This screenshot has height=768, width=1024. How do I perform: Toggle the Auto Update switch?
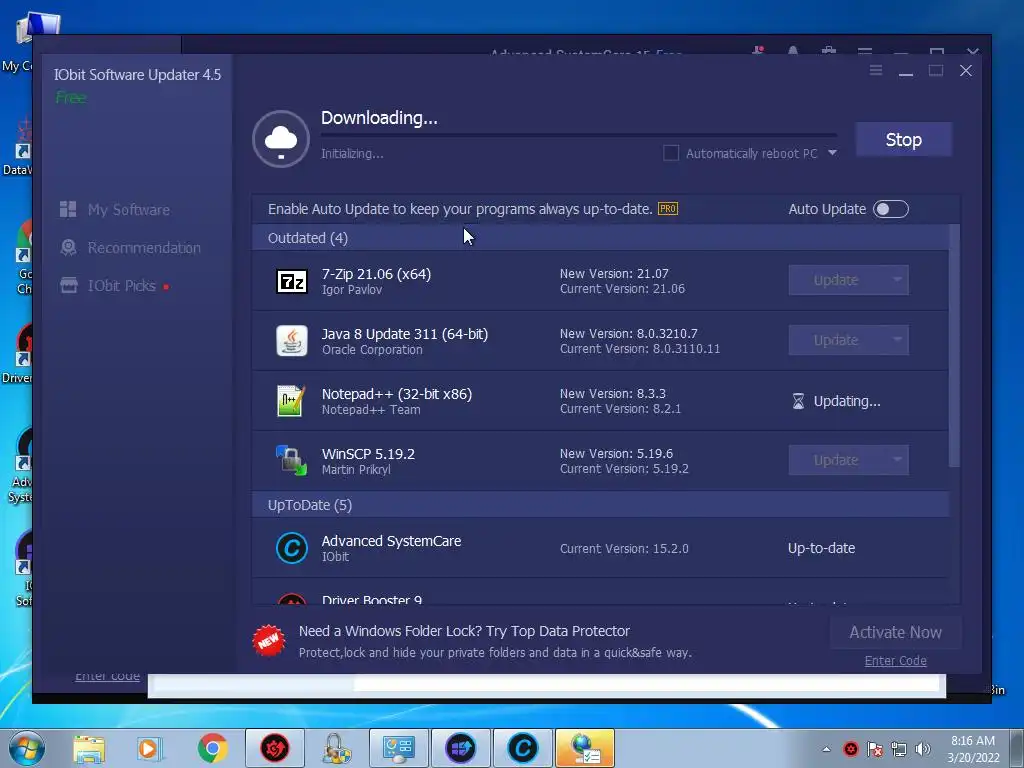point(891,209)
